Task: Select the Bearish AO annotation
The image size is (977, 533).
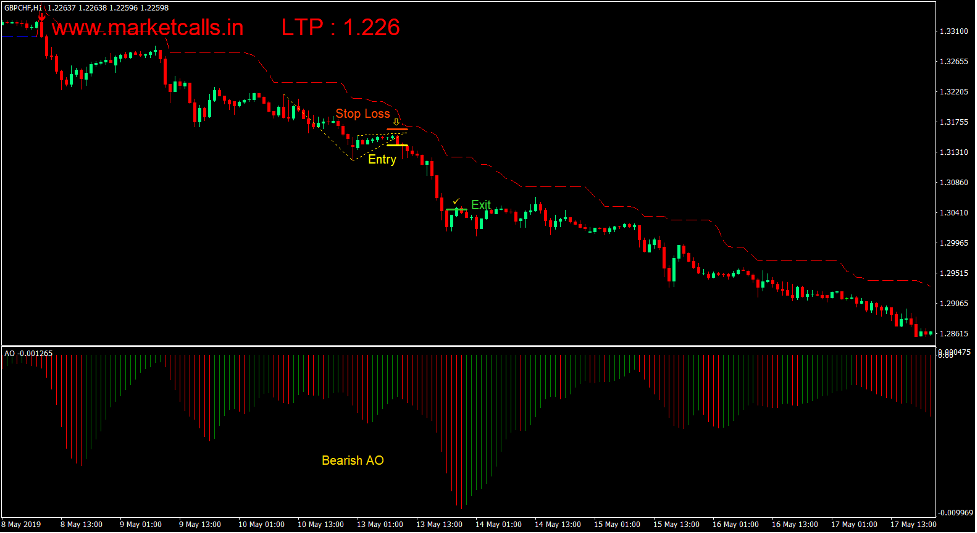Action: click(352, 461)
